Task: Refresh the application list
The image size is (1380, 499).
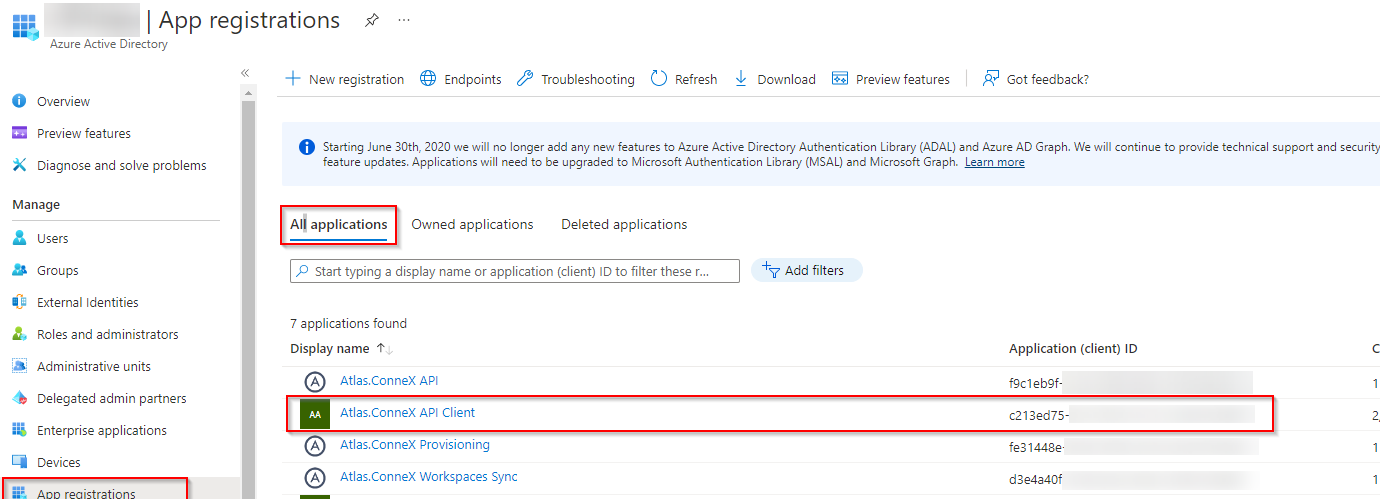Action: [x=684, y=79]
